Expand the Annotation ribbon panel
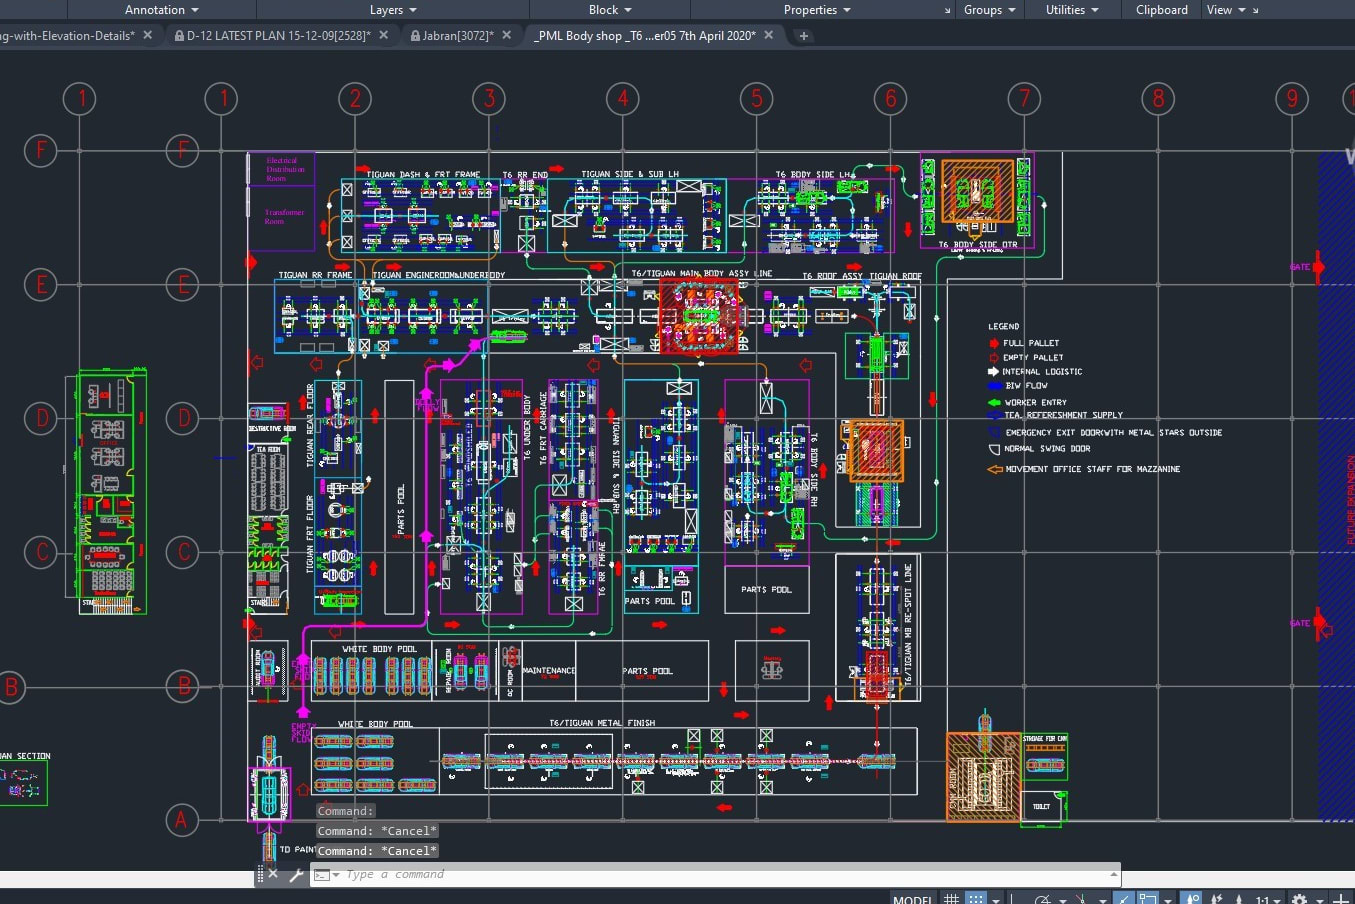Screen dimensions: 1355x904 pyautogui.click(x=161, y=10)
